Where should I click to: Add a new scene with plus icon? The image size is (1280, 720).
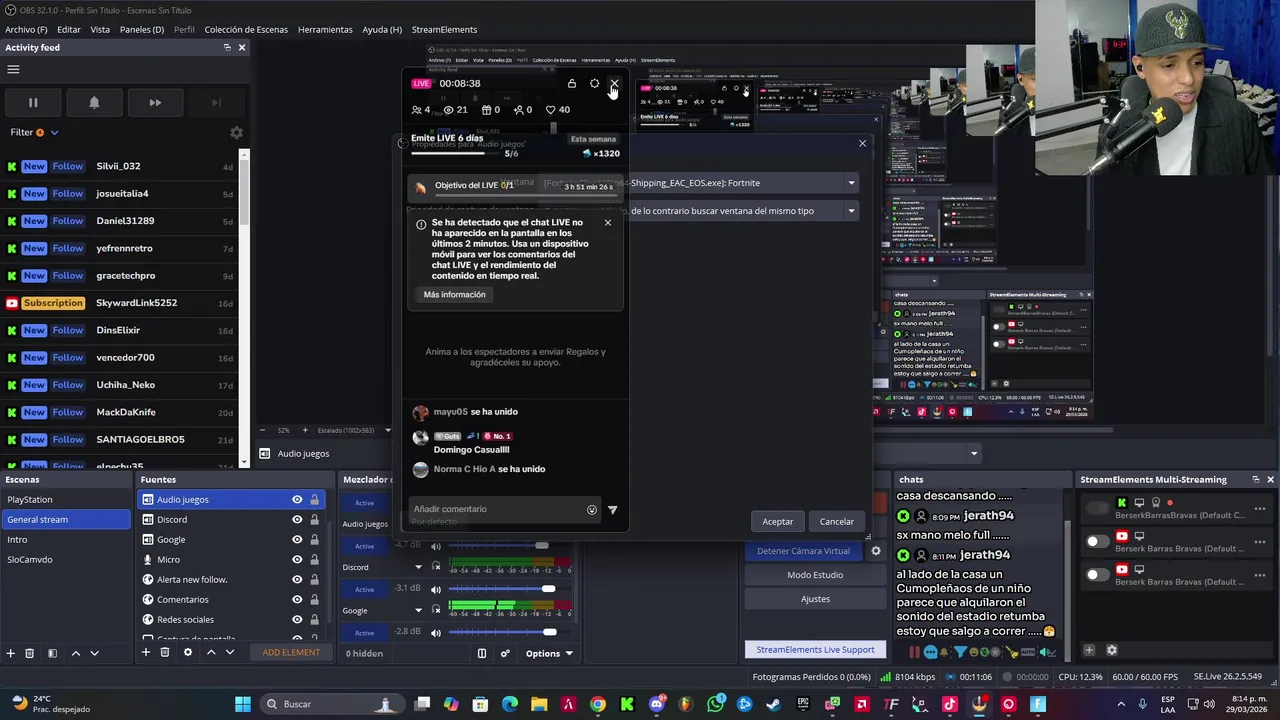click(x=10, y=653)
